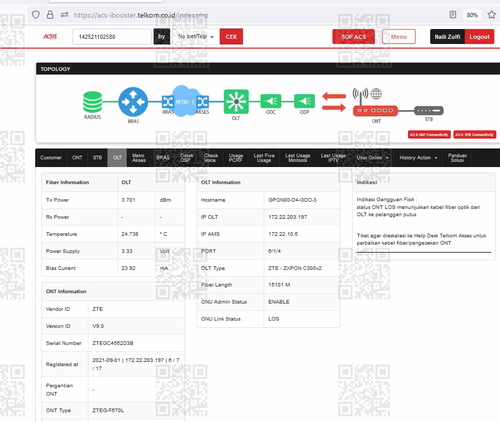The width and height of the screenshot is (500, 422).
Task: Open the Usage PCRF tab
Action: pyautogui.click(x=236, y=158)
